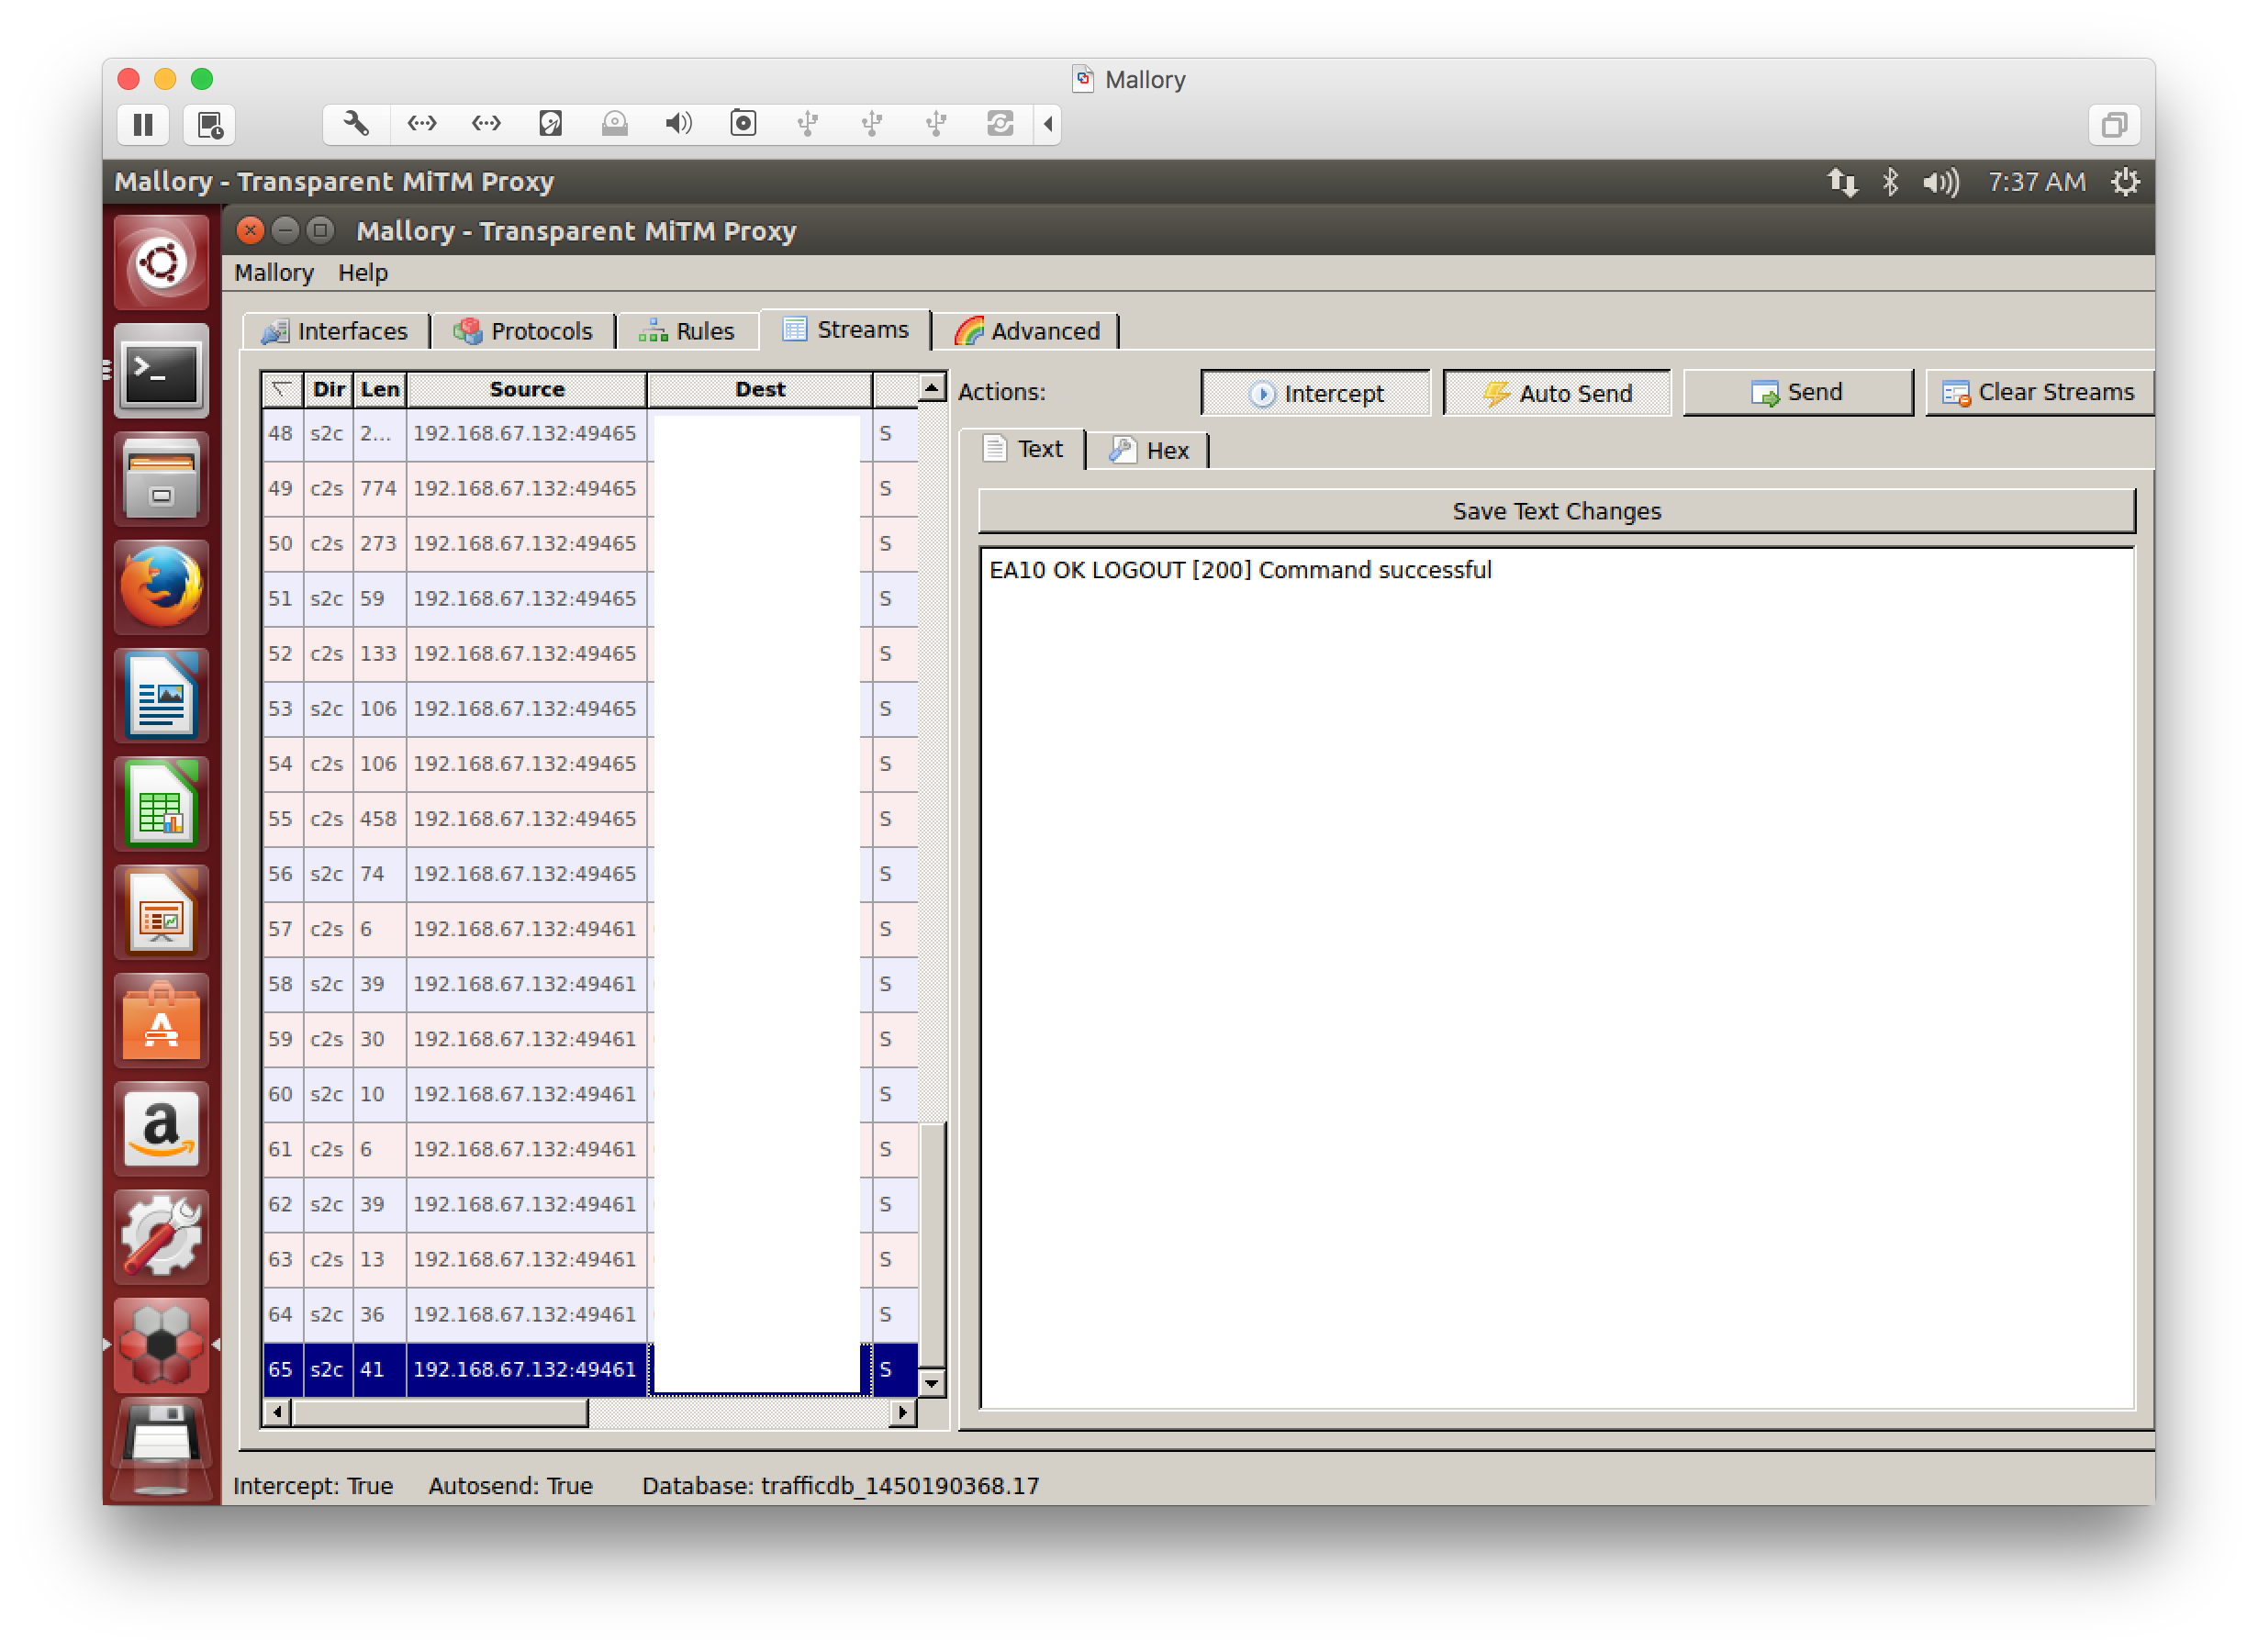
Task: Open LibreOffice Writer from the dock
Action: (x=161, y=696)
